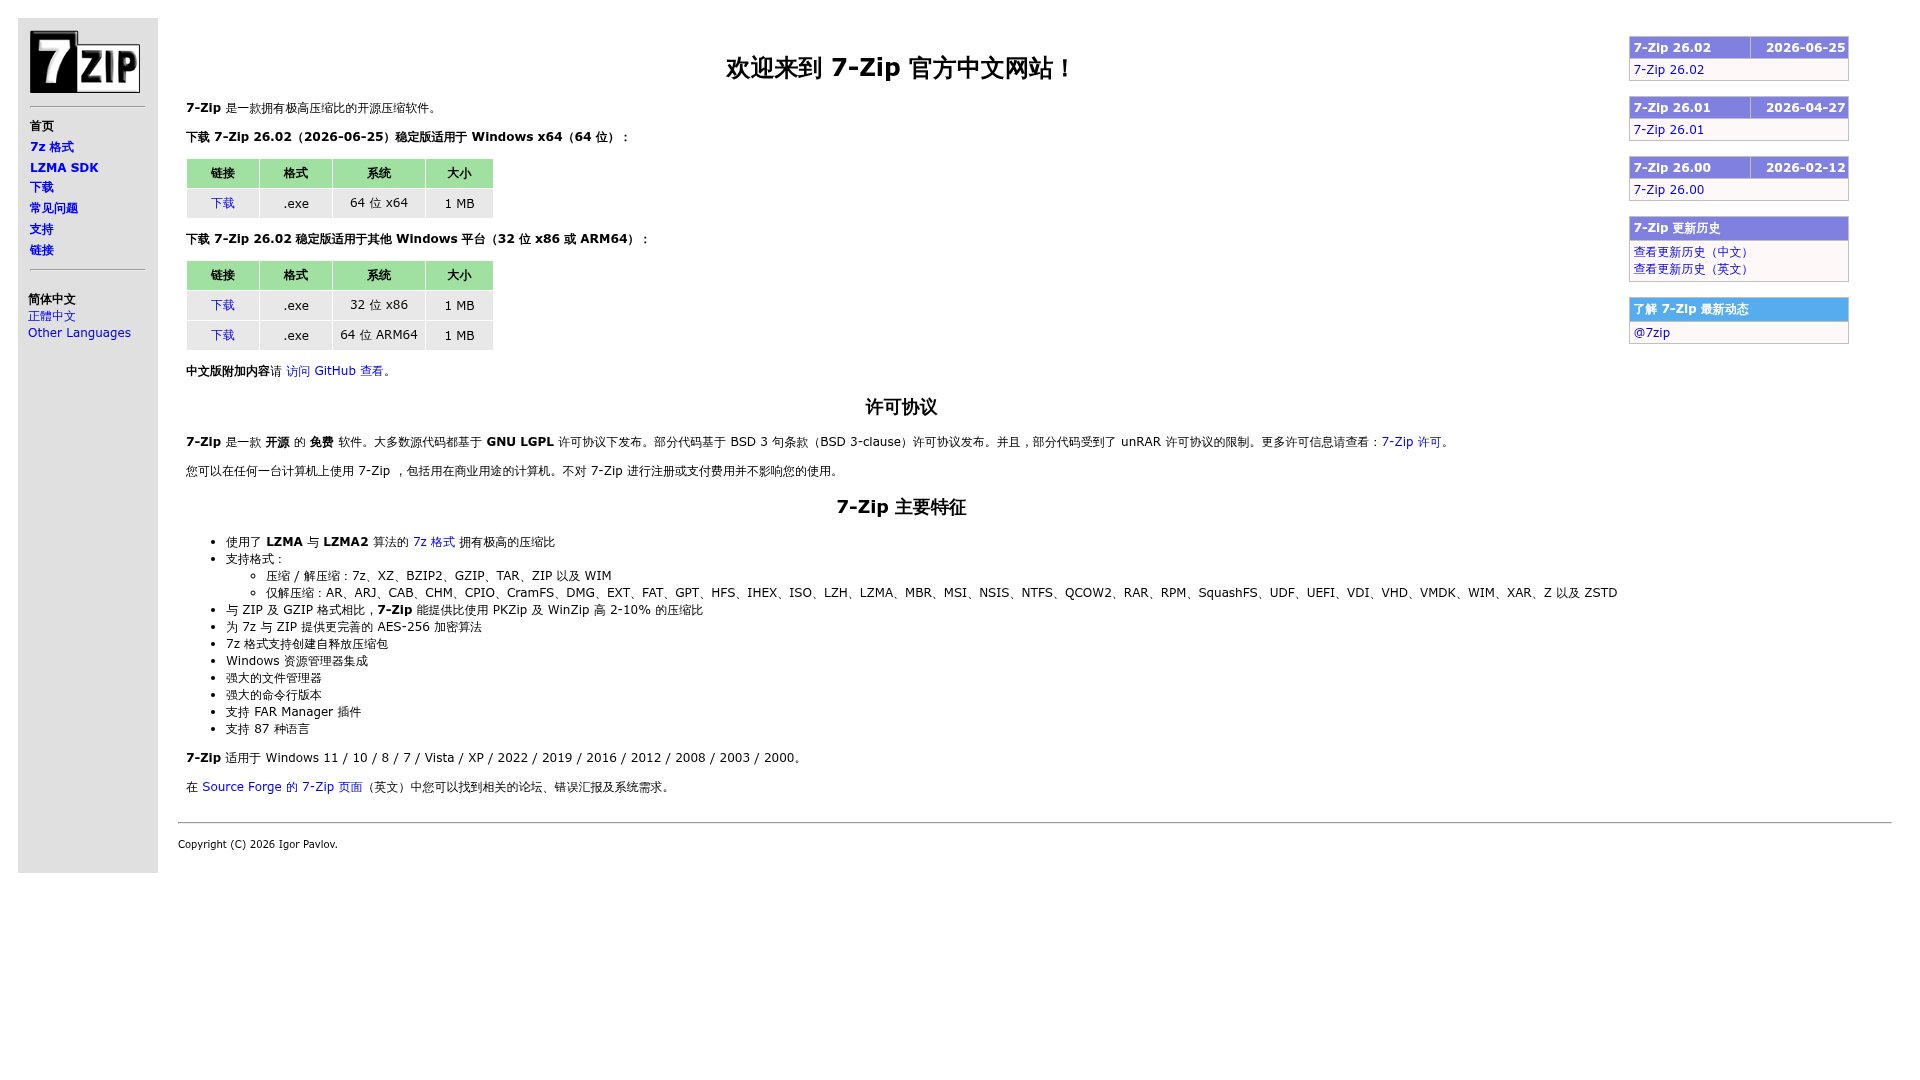Open the Other Languages link
The height and width of the screenshot is (1080, 1920).
[79, 333]
